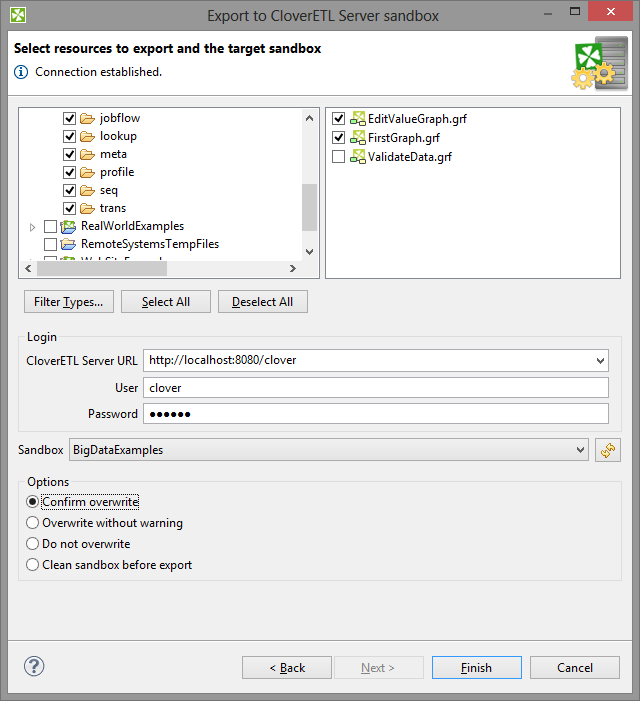Click the ValidateData.grf graph icon
The width and height of the screenshot is (640, 701).
click(358, 156)
